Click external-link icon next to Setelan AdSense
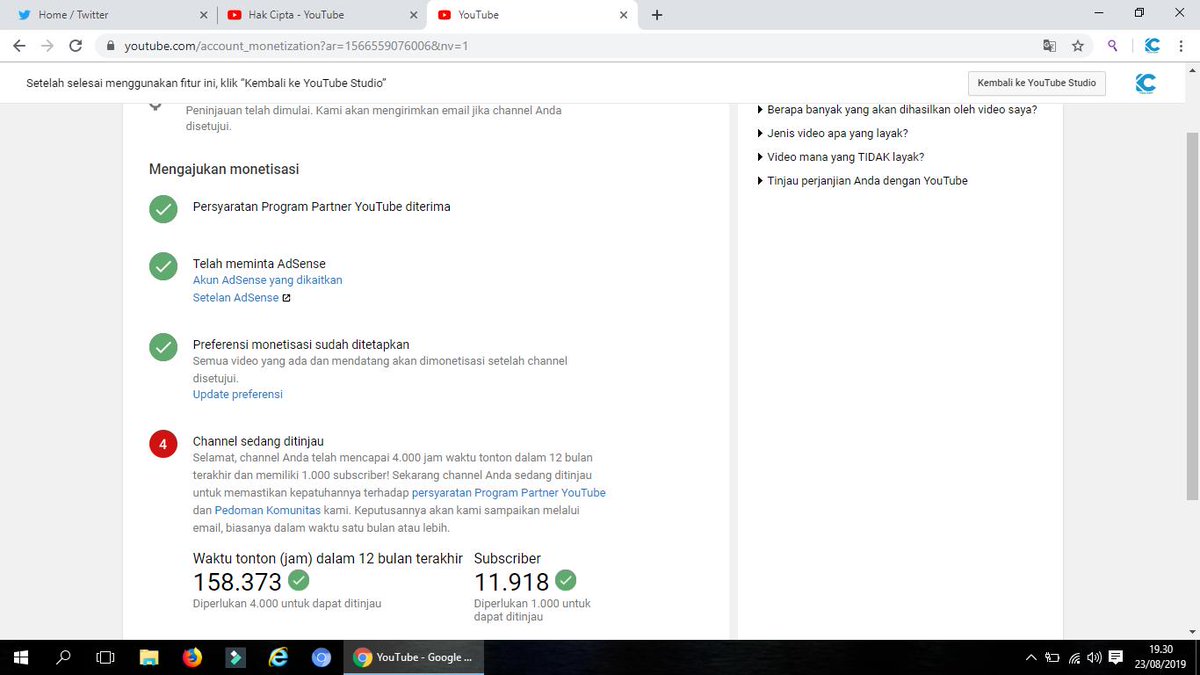This screenshot has width=1200, height=675. click(x=286, y=298)
